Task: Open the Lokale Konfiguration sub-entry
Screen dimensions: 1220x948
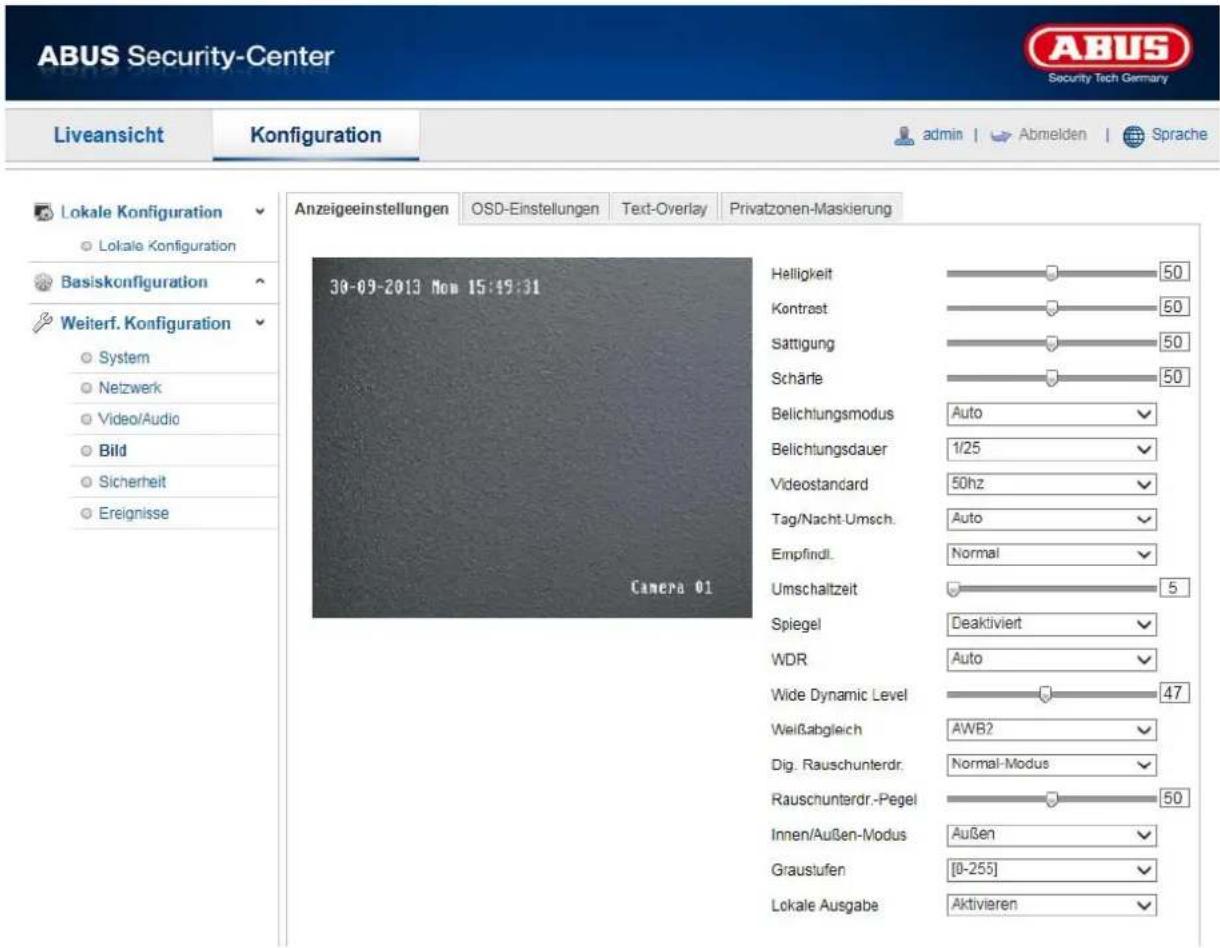Action: [x=166, y=245]
